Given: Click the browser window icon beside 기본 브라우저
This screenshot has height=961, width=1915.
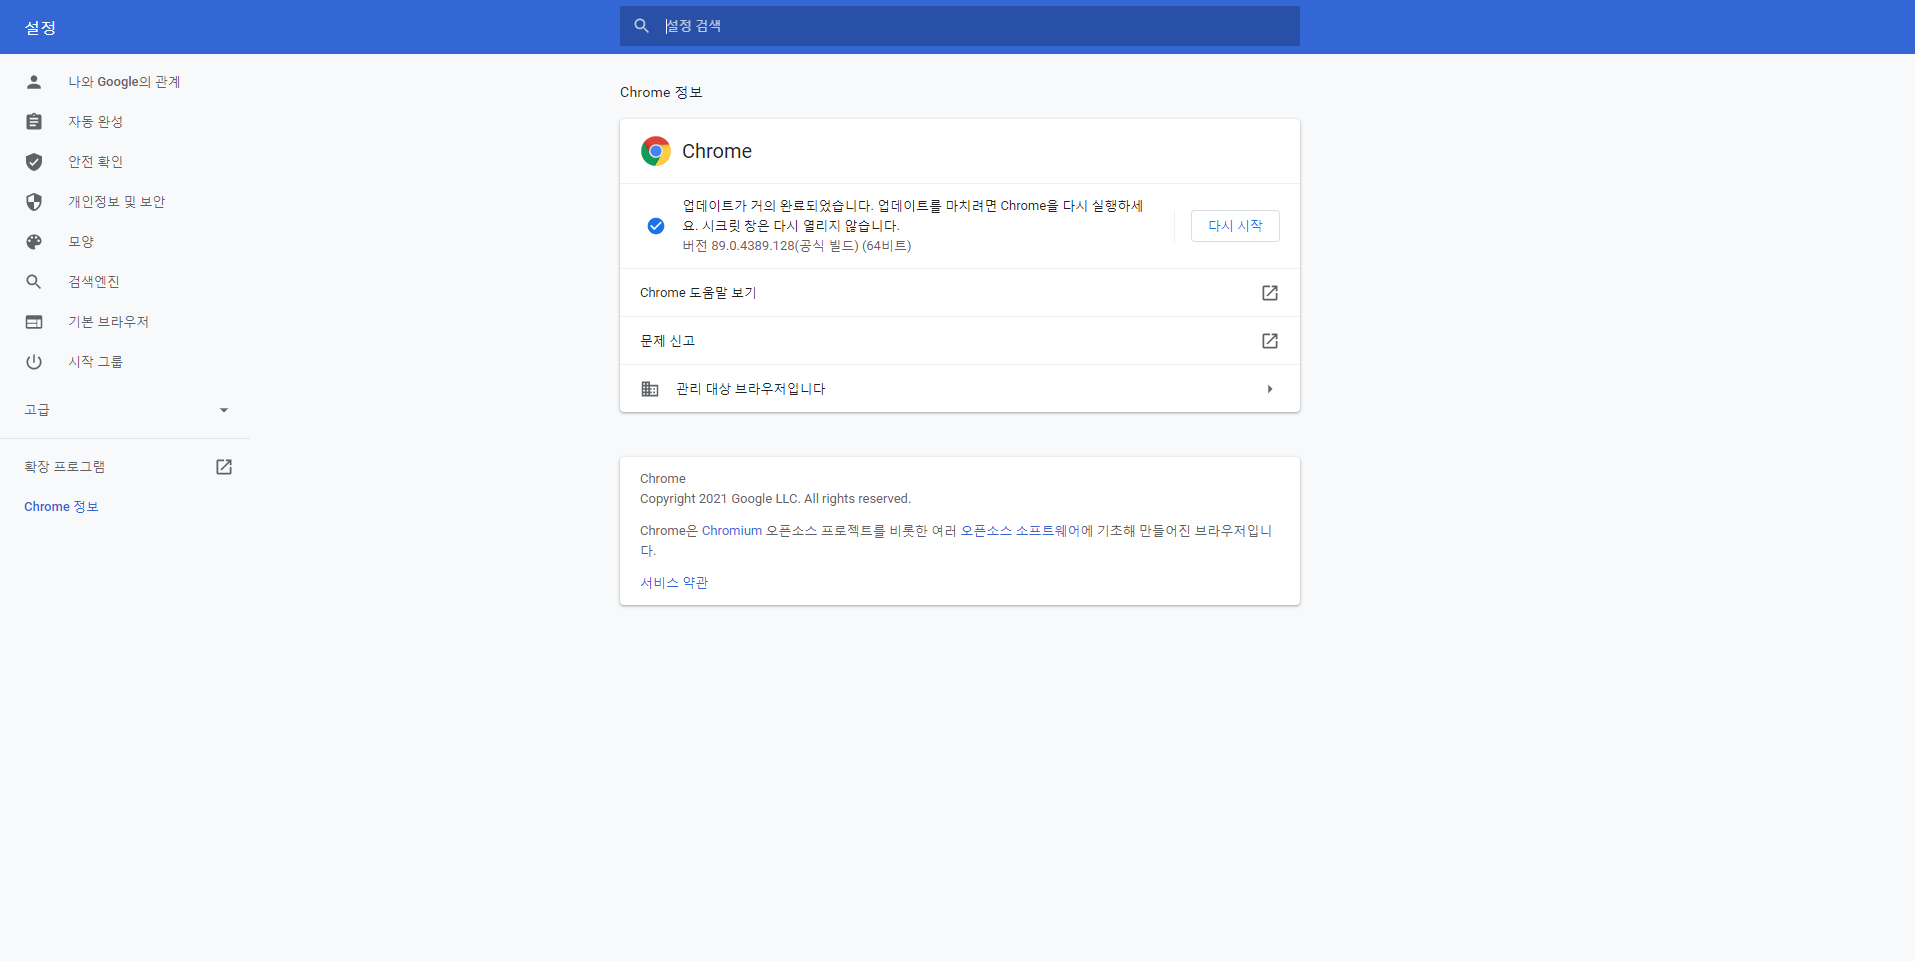Looking at the screenshot, I should (34, 322).
